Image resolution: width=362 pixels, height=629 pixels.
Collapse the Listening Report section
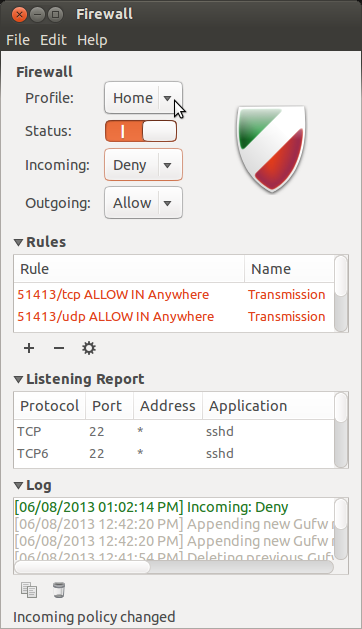18,379
